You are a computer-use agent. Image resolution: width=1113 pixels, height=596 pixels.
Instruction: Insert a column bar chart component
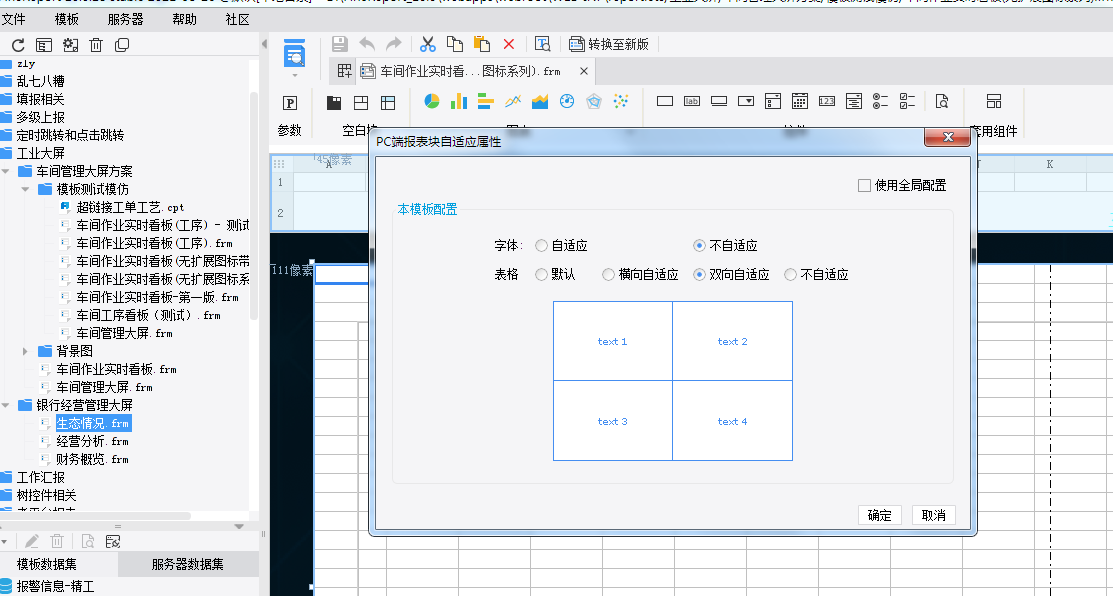459,101
